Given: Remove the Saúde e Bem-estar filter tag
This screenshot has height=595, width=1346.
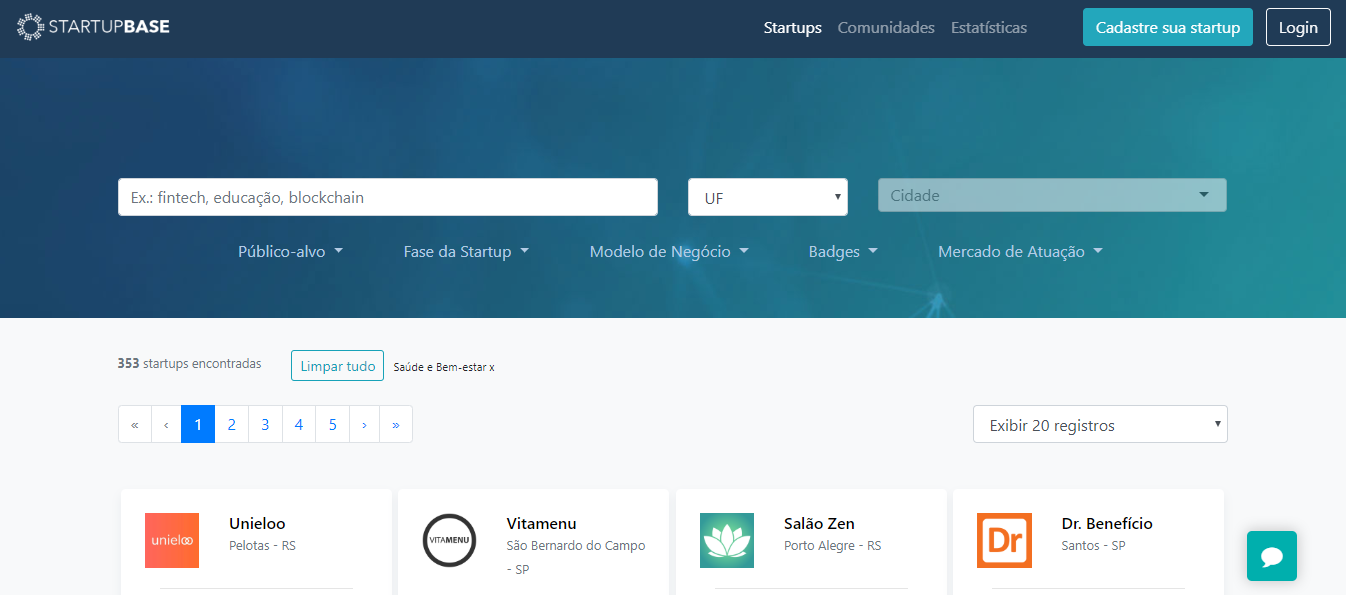Looking at the screenshot, I should point(444,367).
